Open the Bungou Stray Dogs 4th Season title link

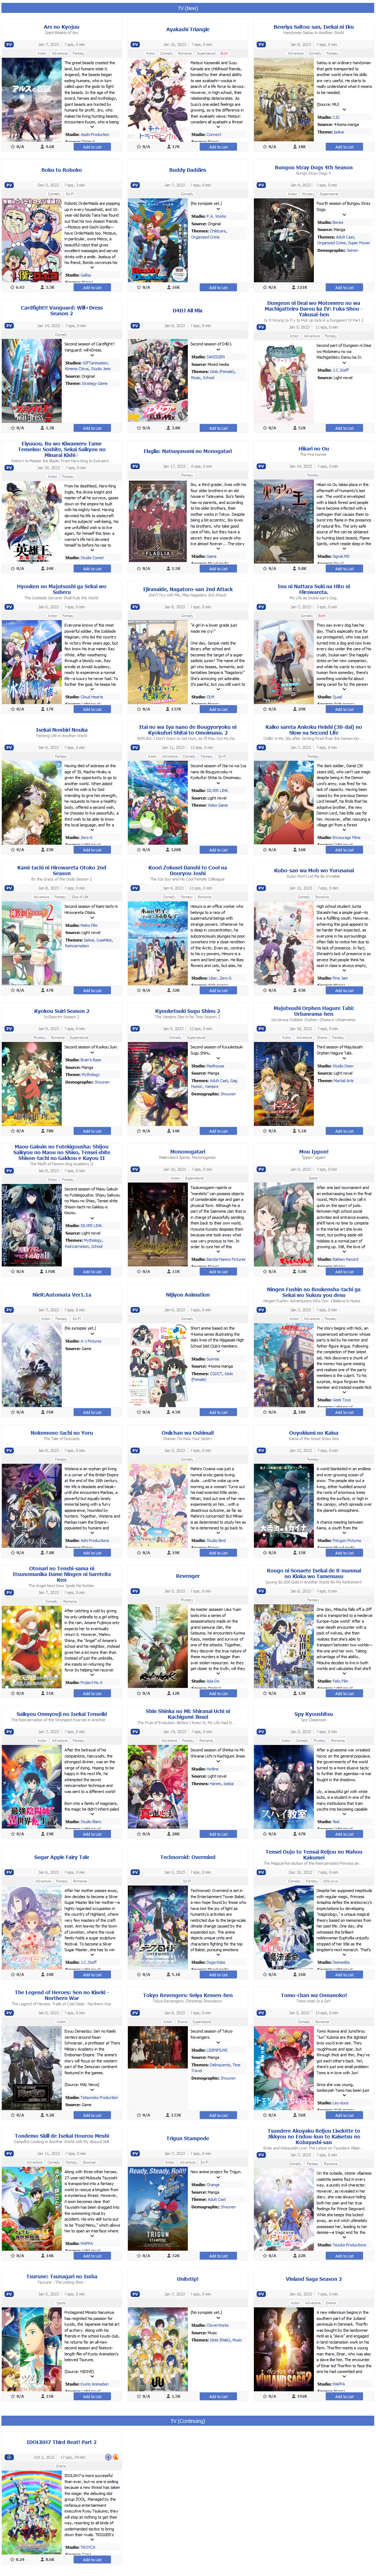pyautogui.click(x=314, y=168)
